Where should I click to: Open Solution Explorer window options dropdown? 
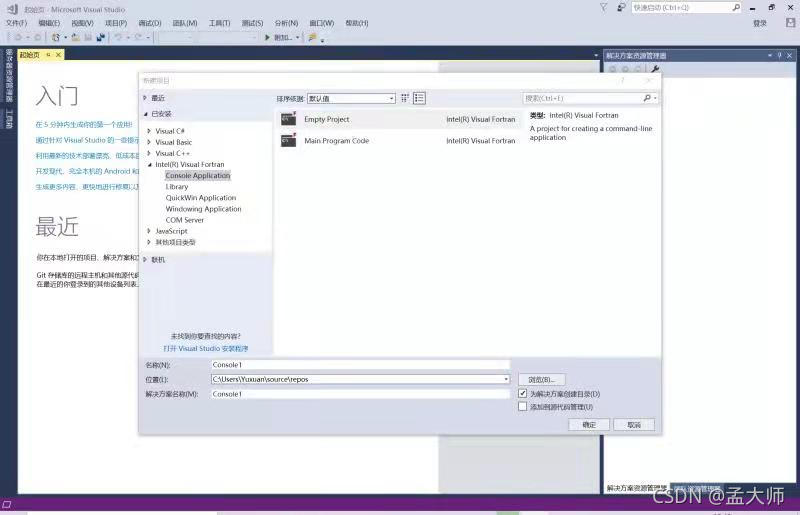[x=769, y=55]
